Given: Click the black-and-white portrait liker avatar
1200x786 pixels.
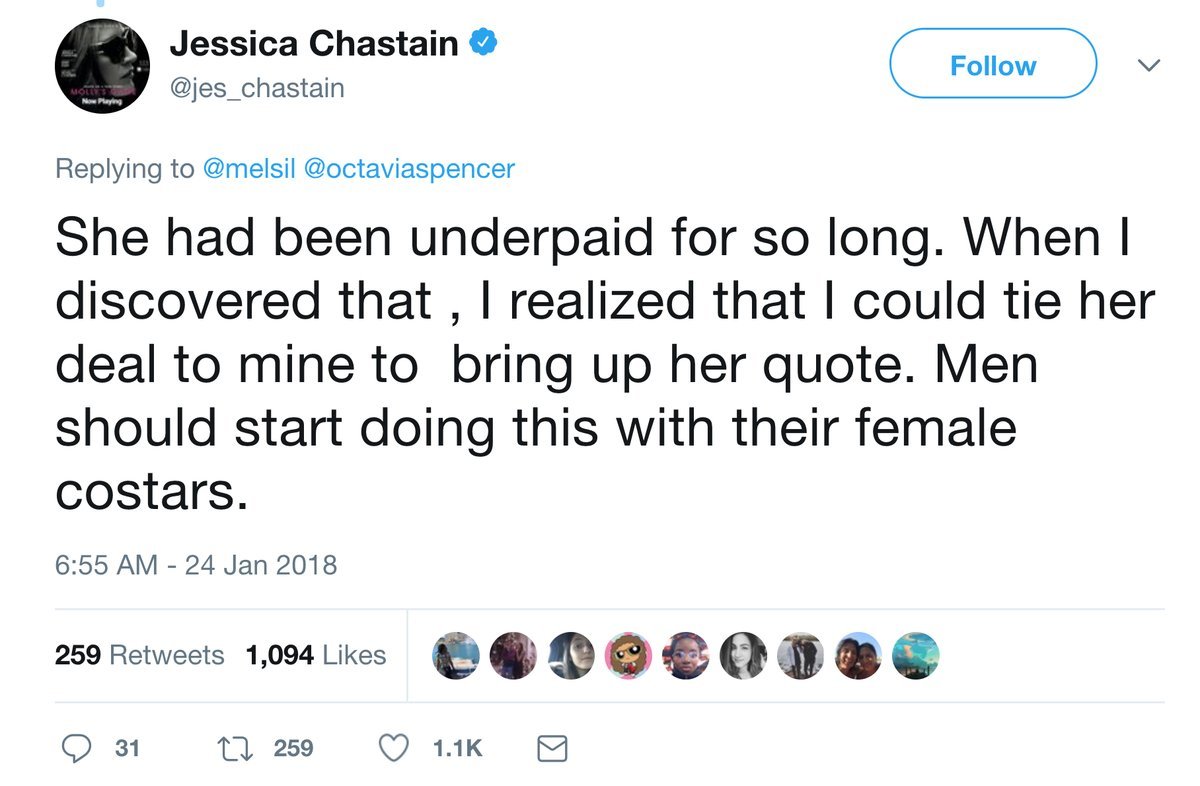Looking at the screenshot, I should pyautogui.click(x=743, y=655).
